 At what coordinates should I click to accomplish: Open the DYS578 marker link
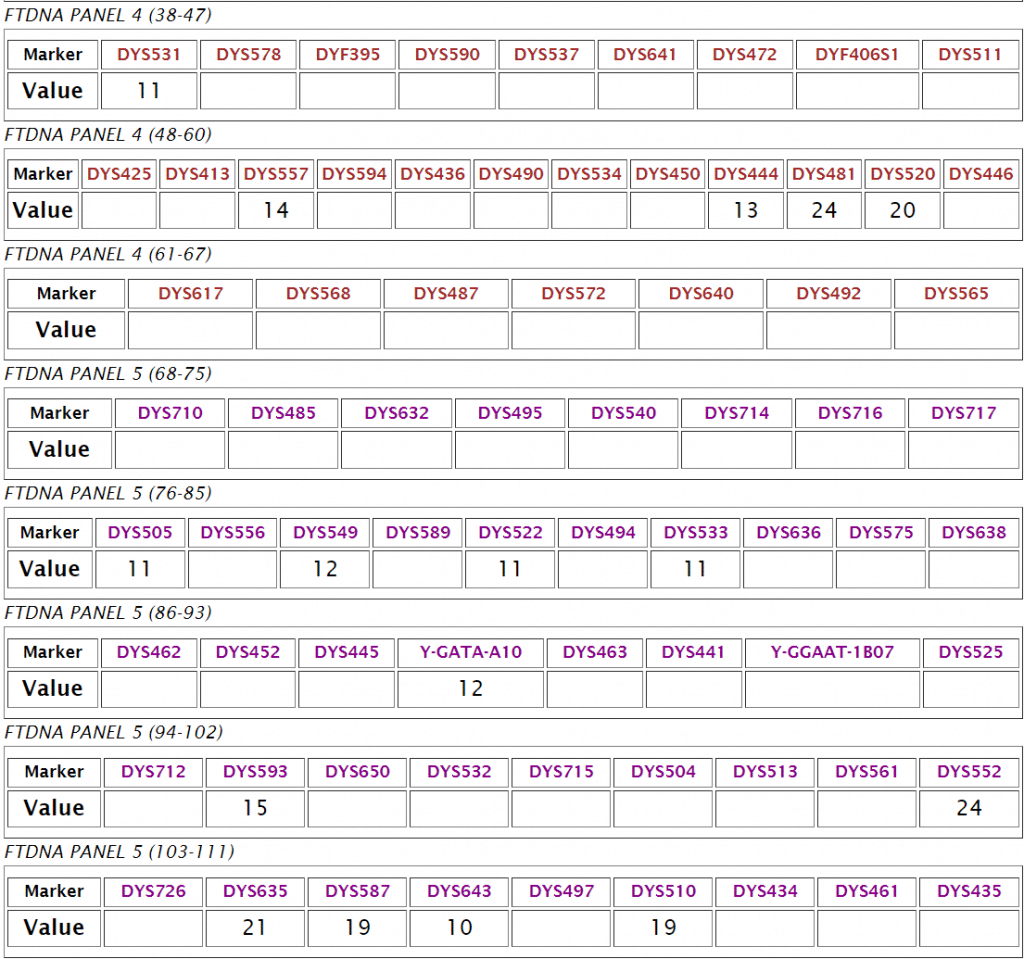pyautogui.click(x=248, y=54)
